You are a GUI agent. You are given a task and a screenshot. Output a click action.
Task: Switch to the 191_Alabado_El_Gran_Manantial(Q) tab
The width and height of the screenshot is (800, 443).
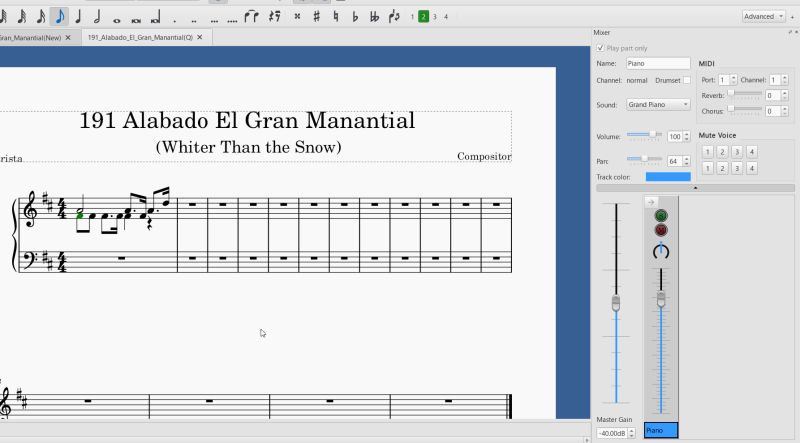click(140, 38)
